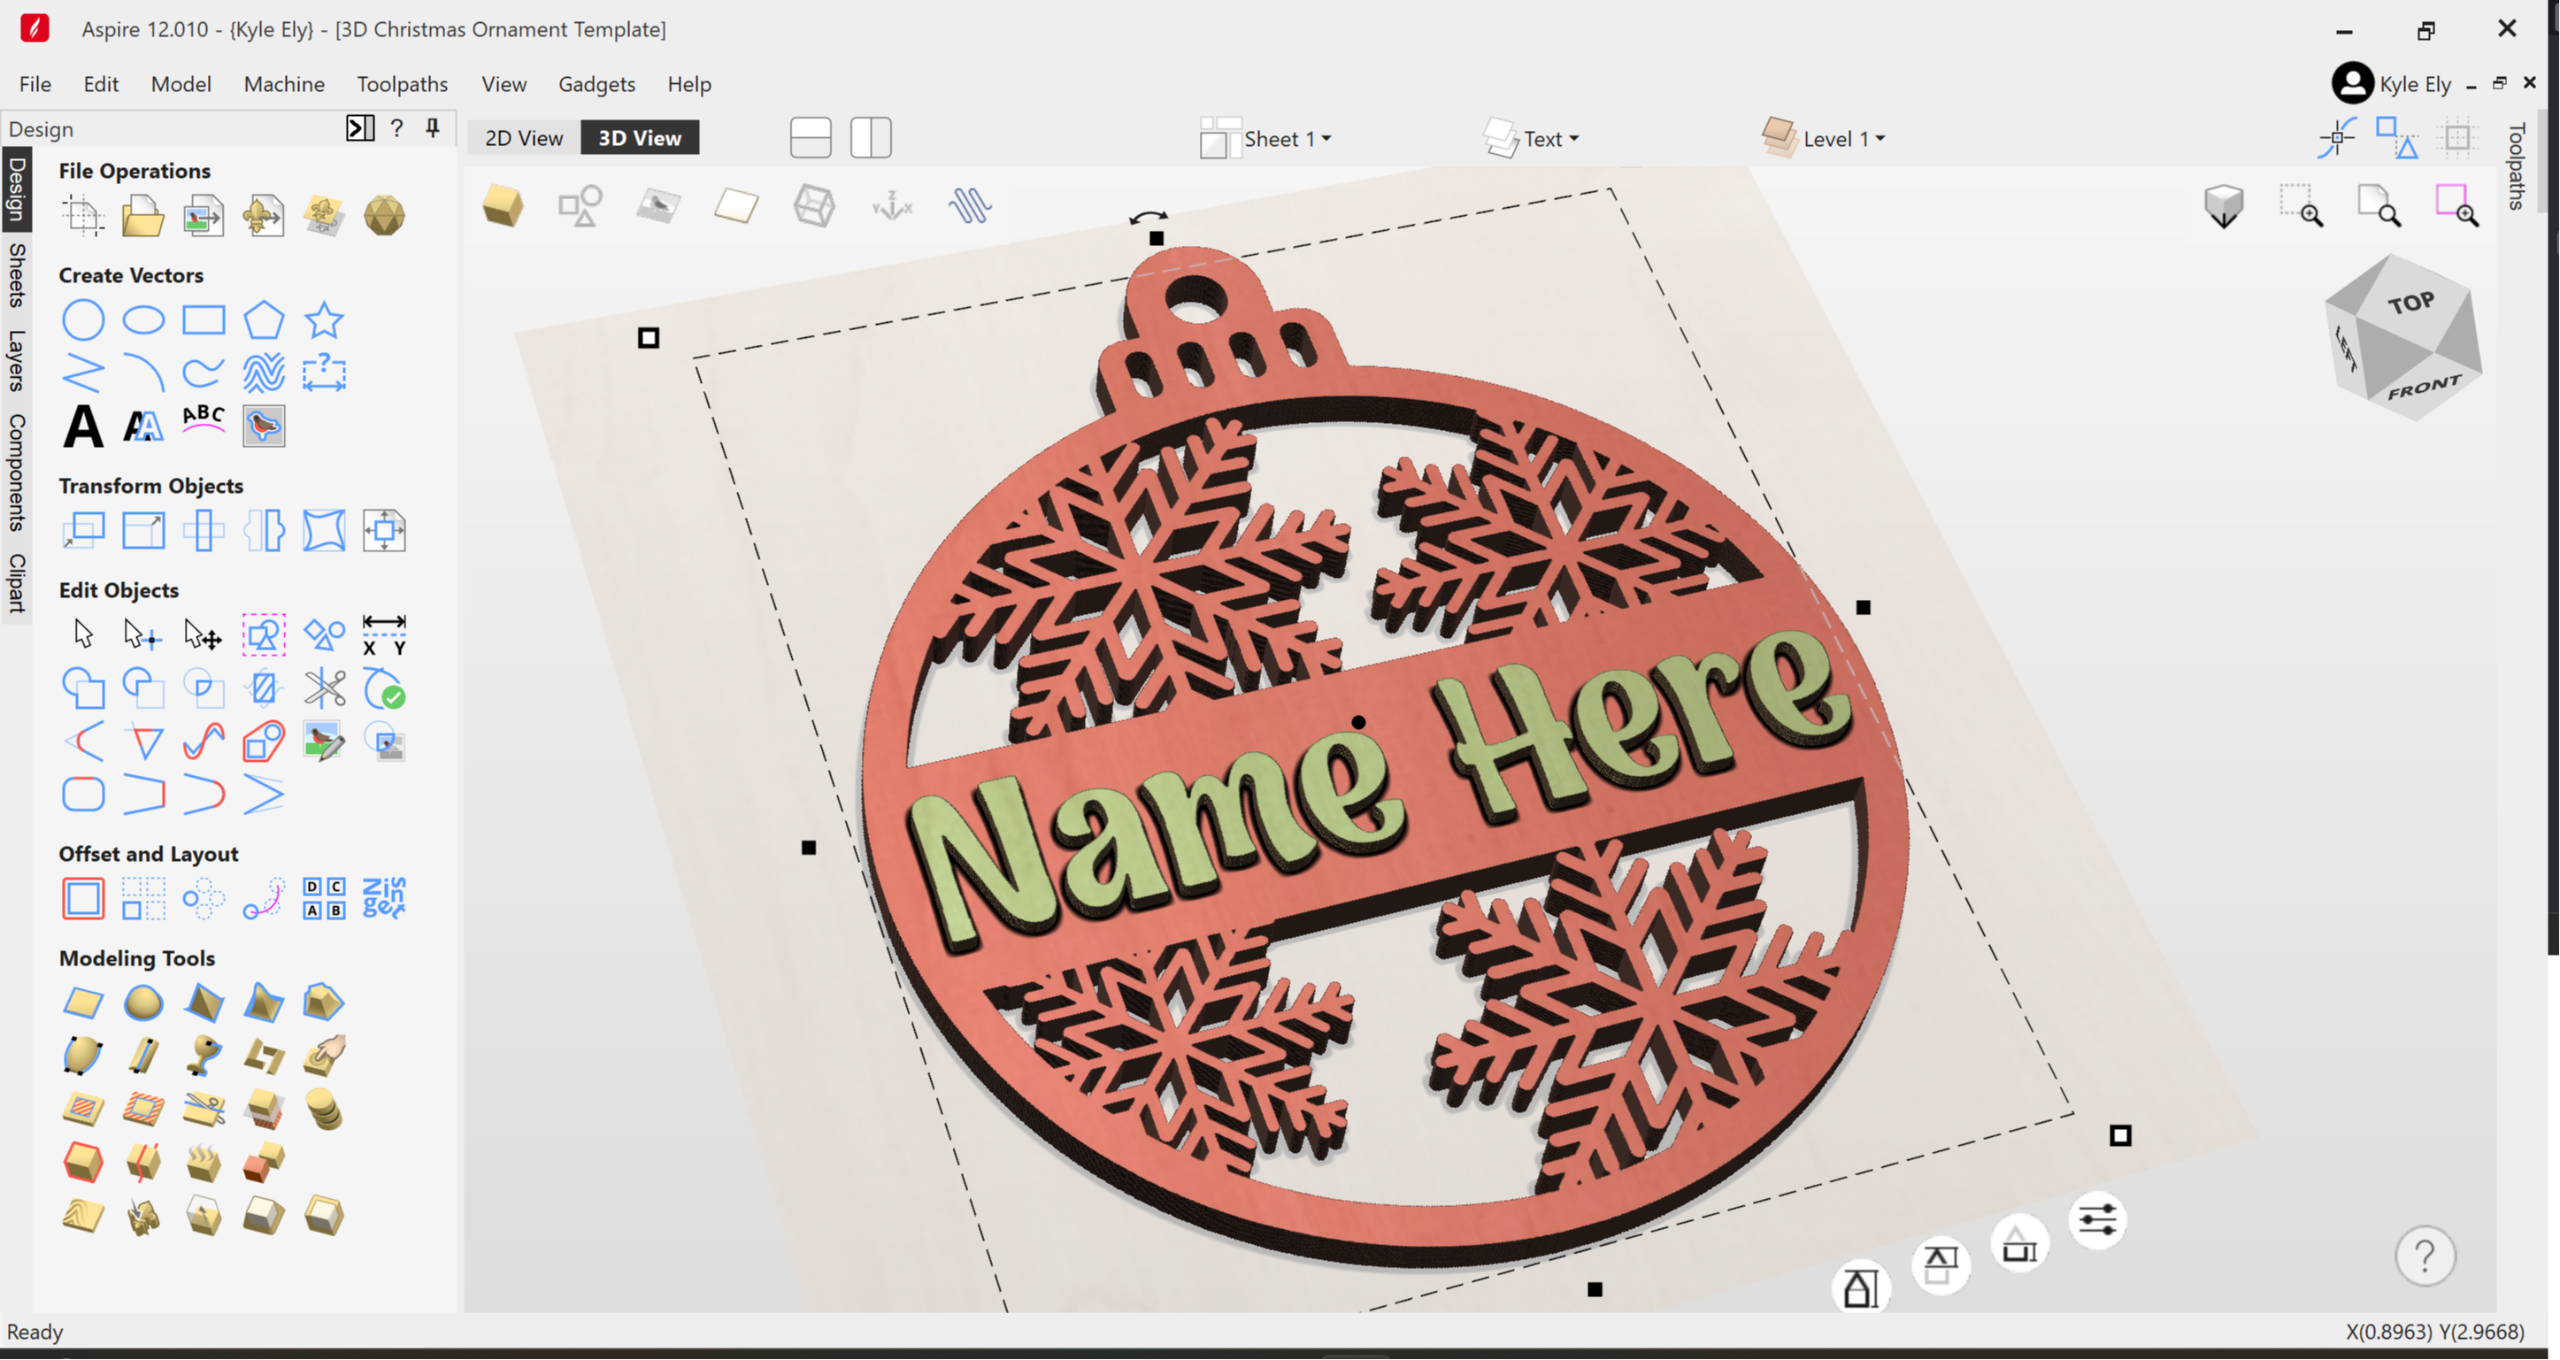Select the Draw Star tool
This screenshot has width=2560, height=1360.
tap(324, 321)
